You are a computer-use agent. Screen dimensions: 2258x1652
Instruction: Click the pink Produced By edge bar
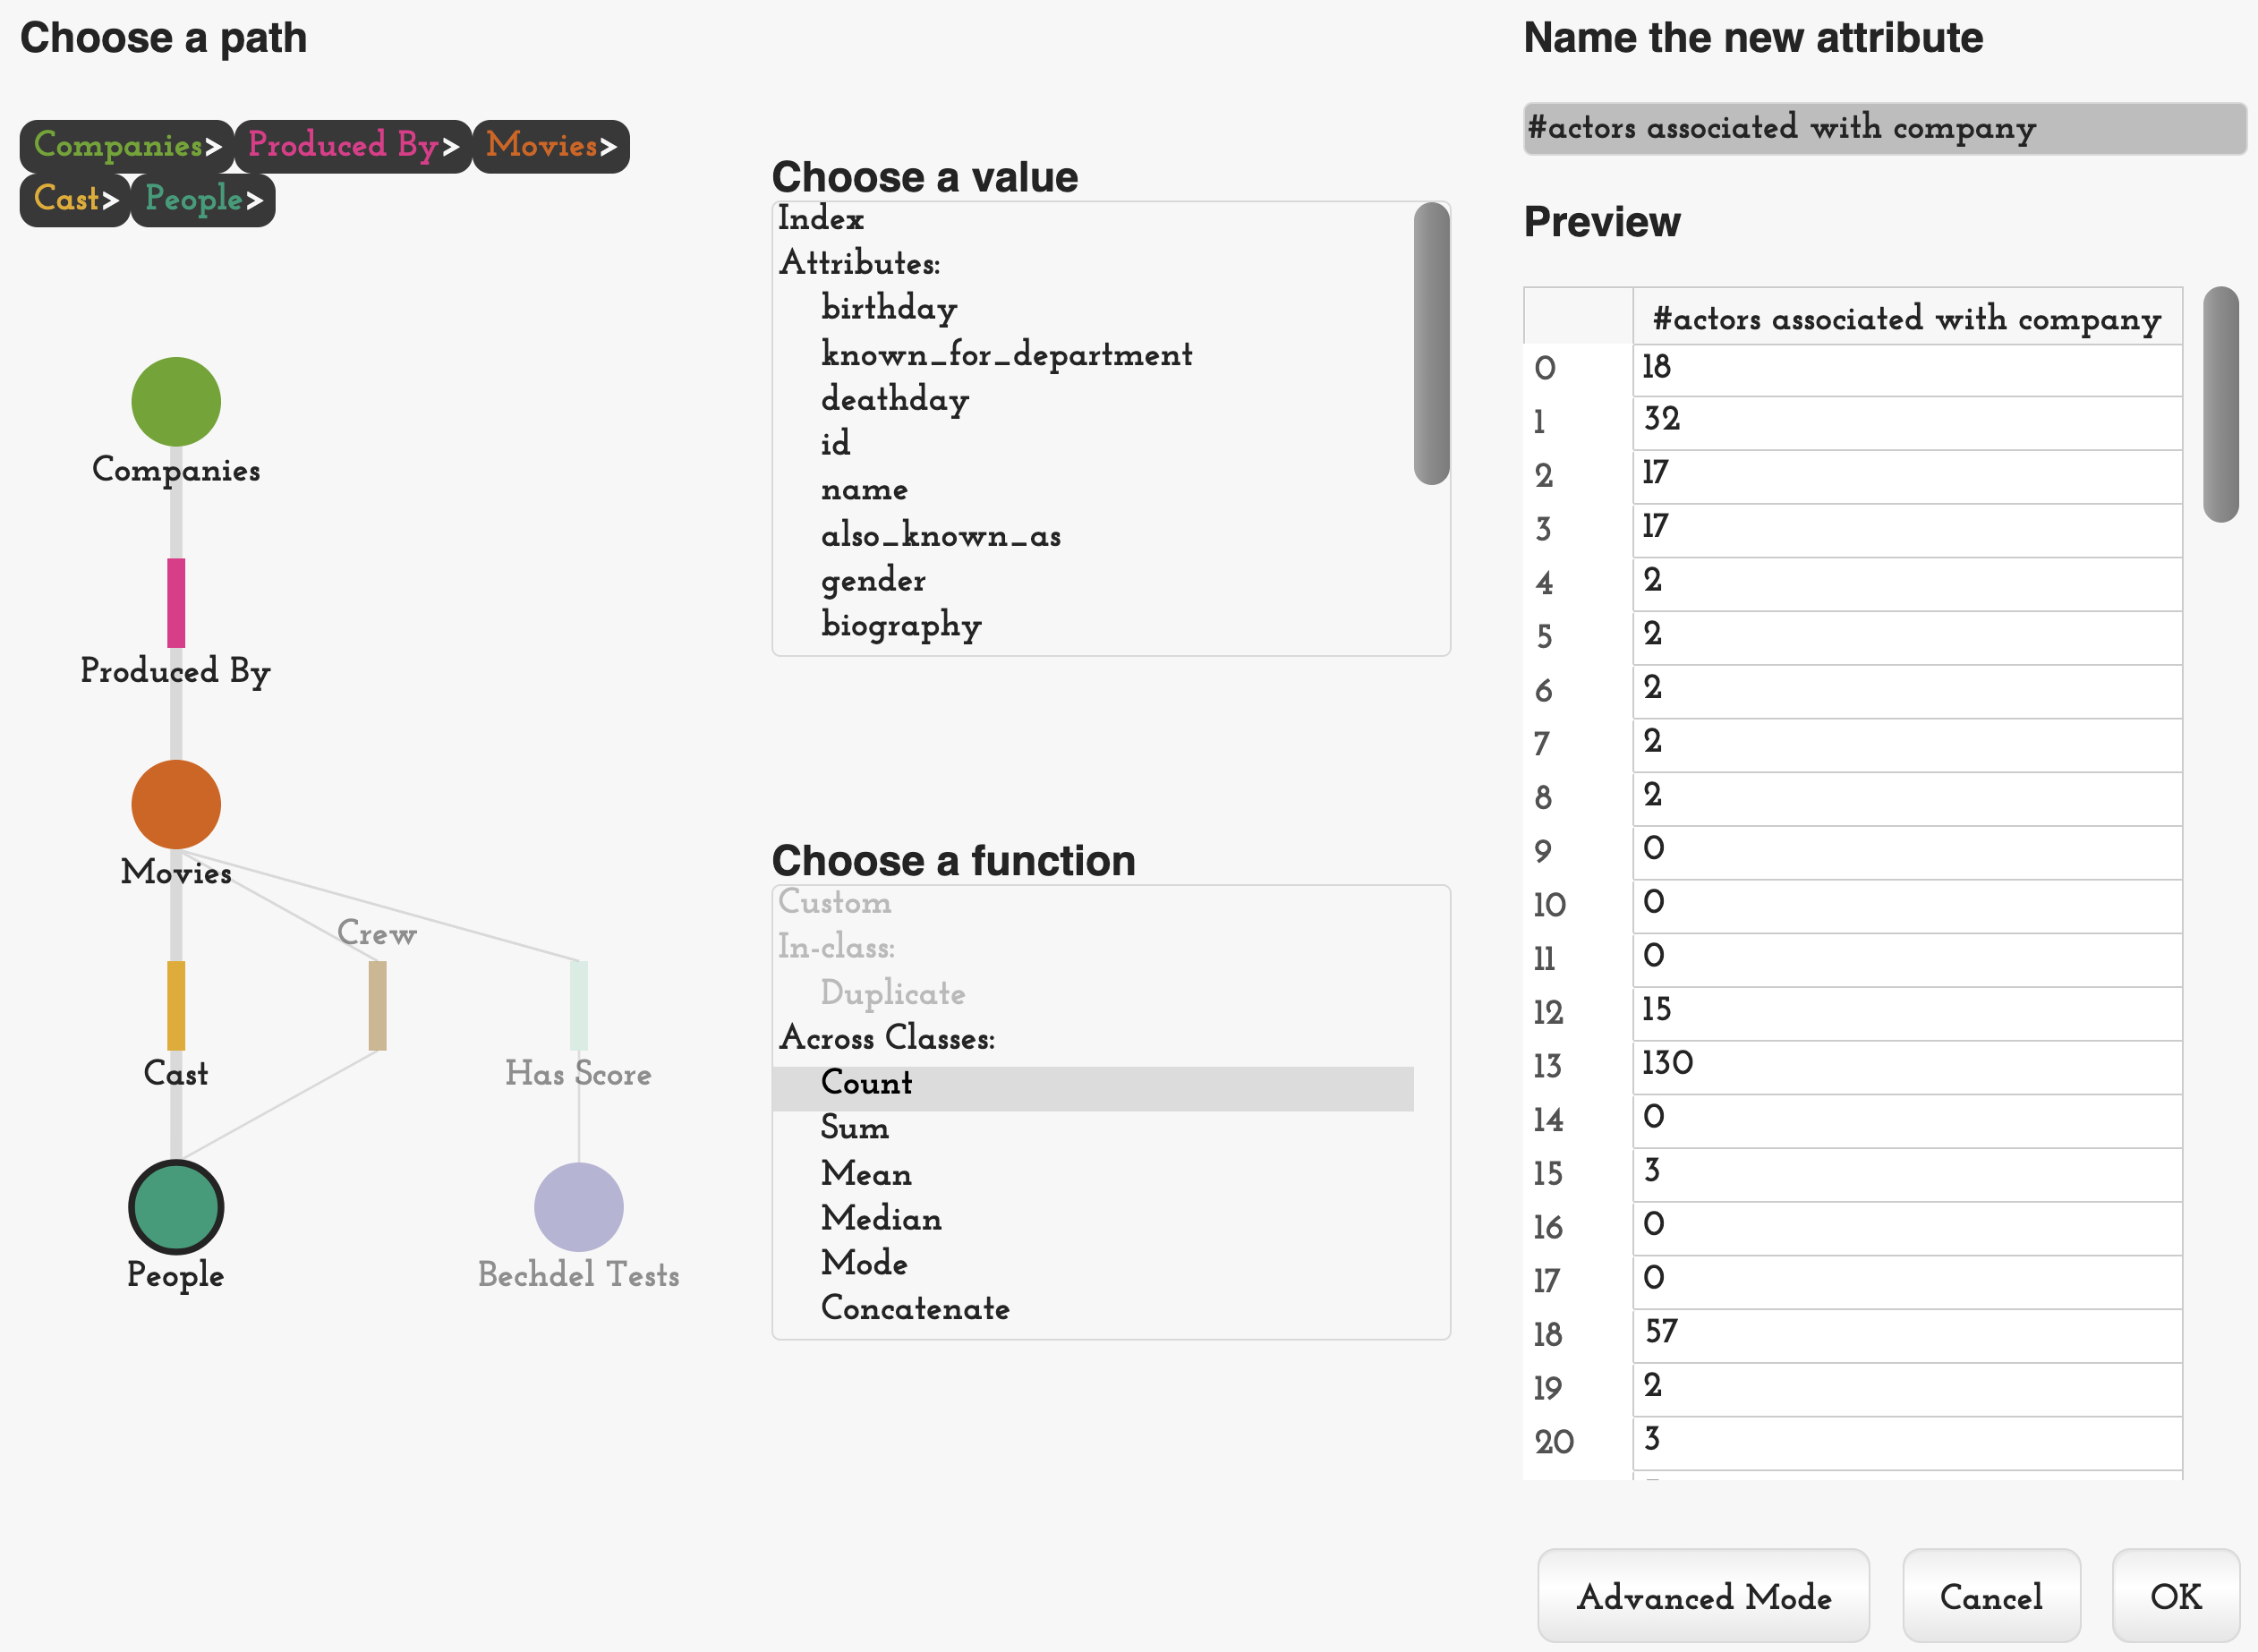point(176,603)
